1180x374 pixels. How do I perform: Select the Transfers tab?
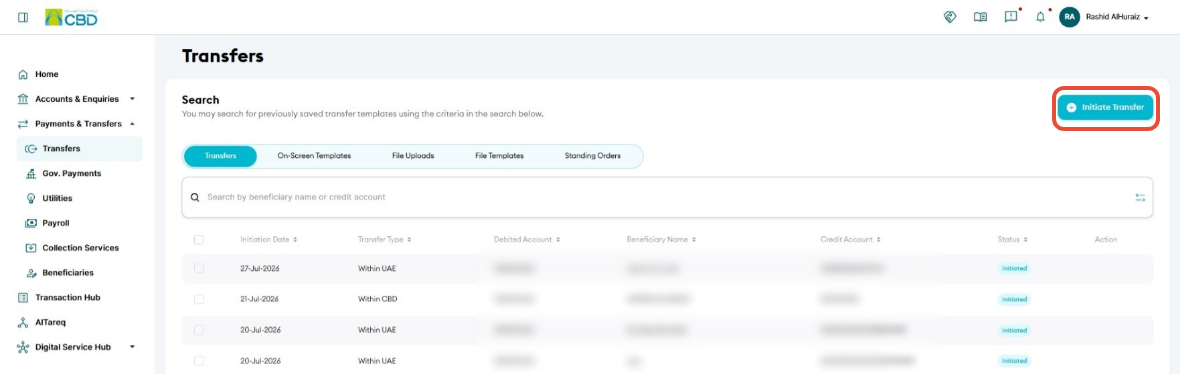coord(220,156)
